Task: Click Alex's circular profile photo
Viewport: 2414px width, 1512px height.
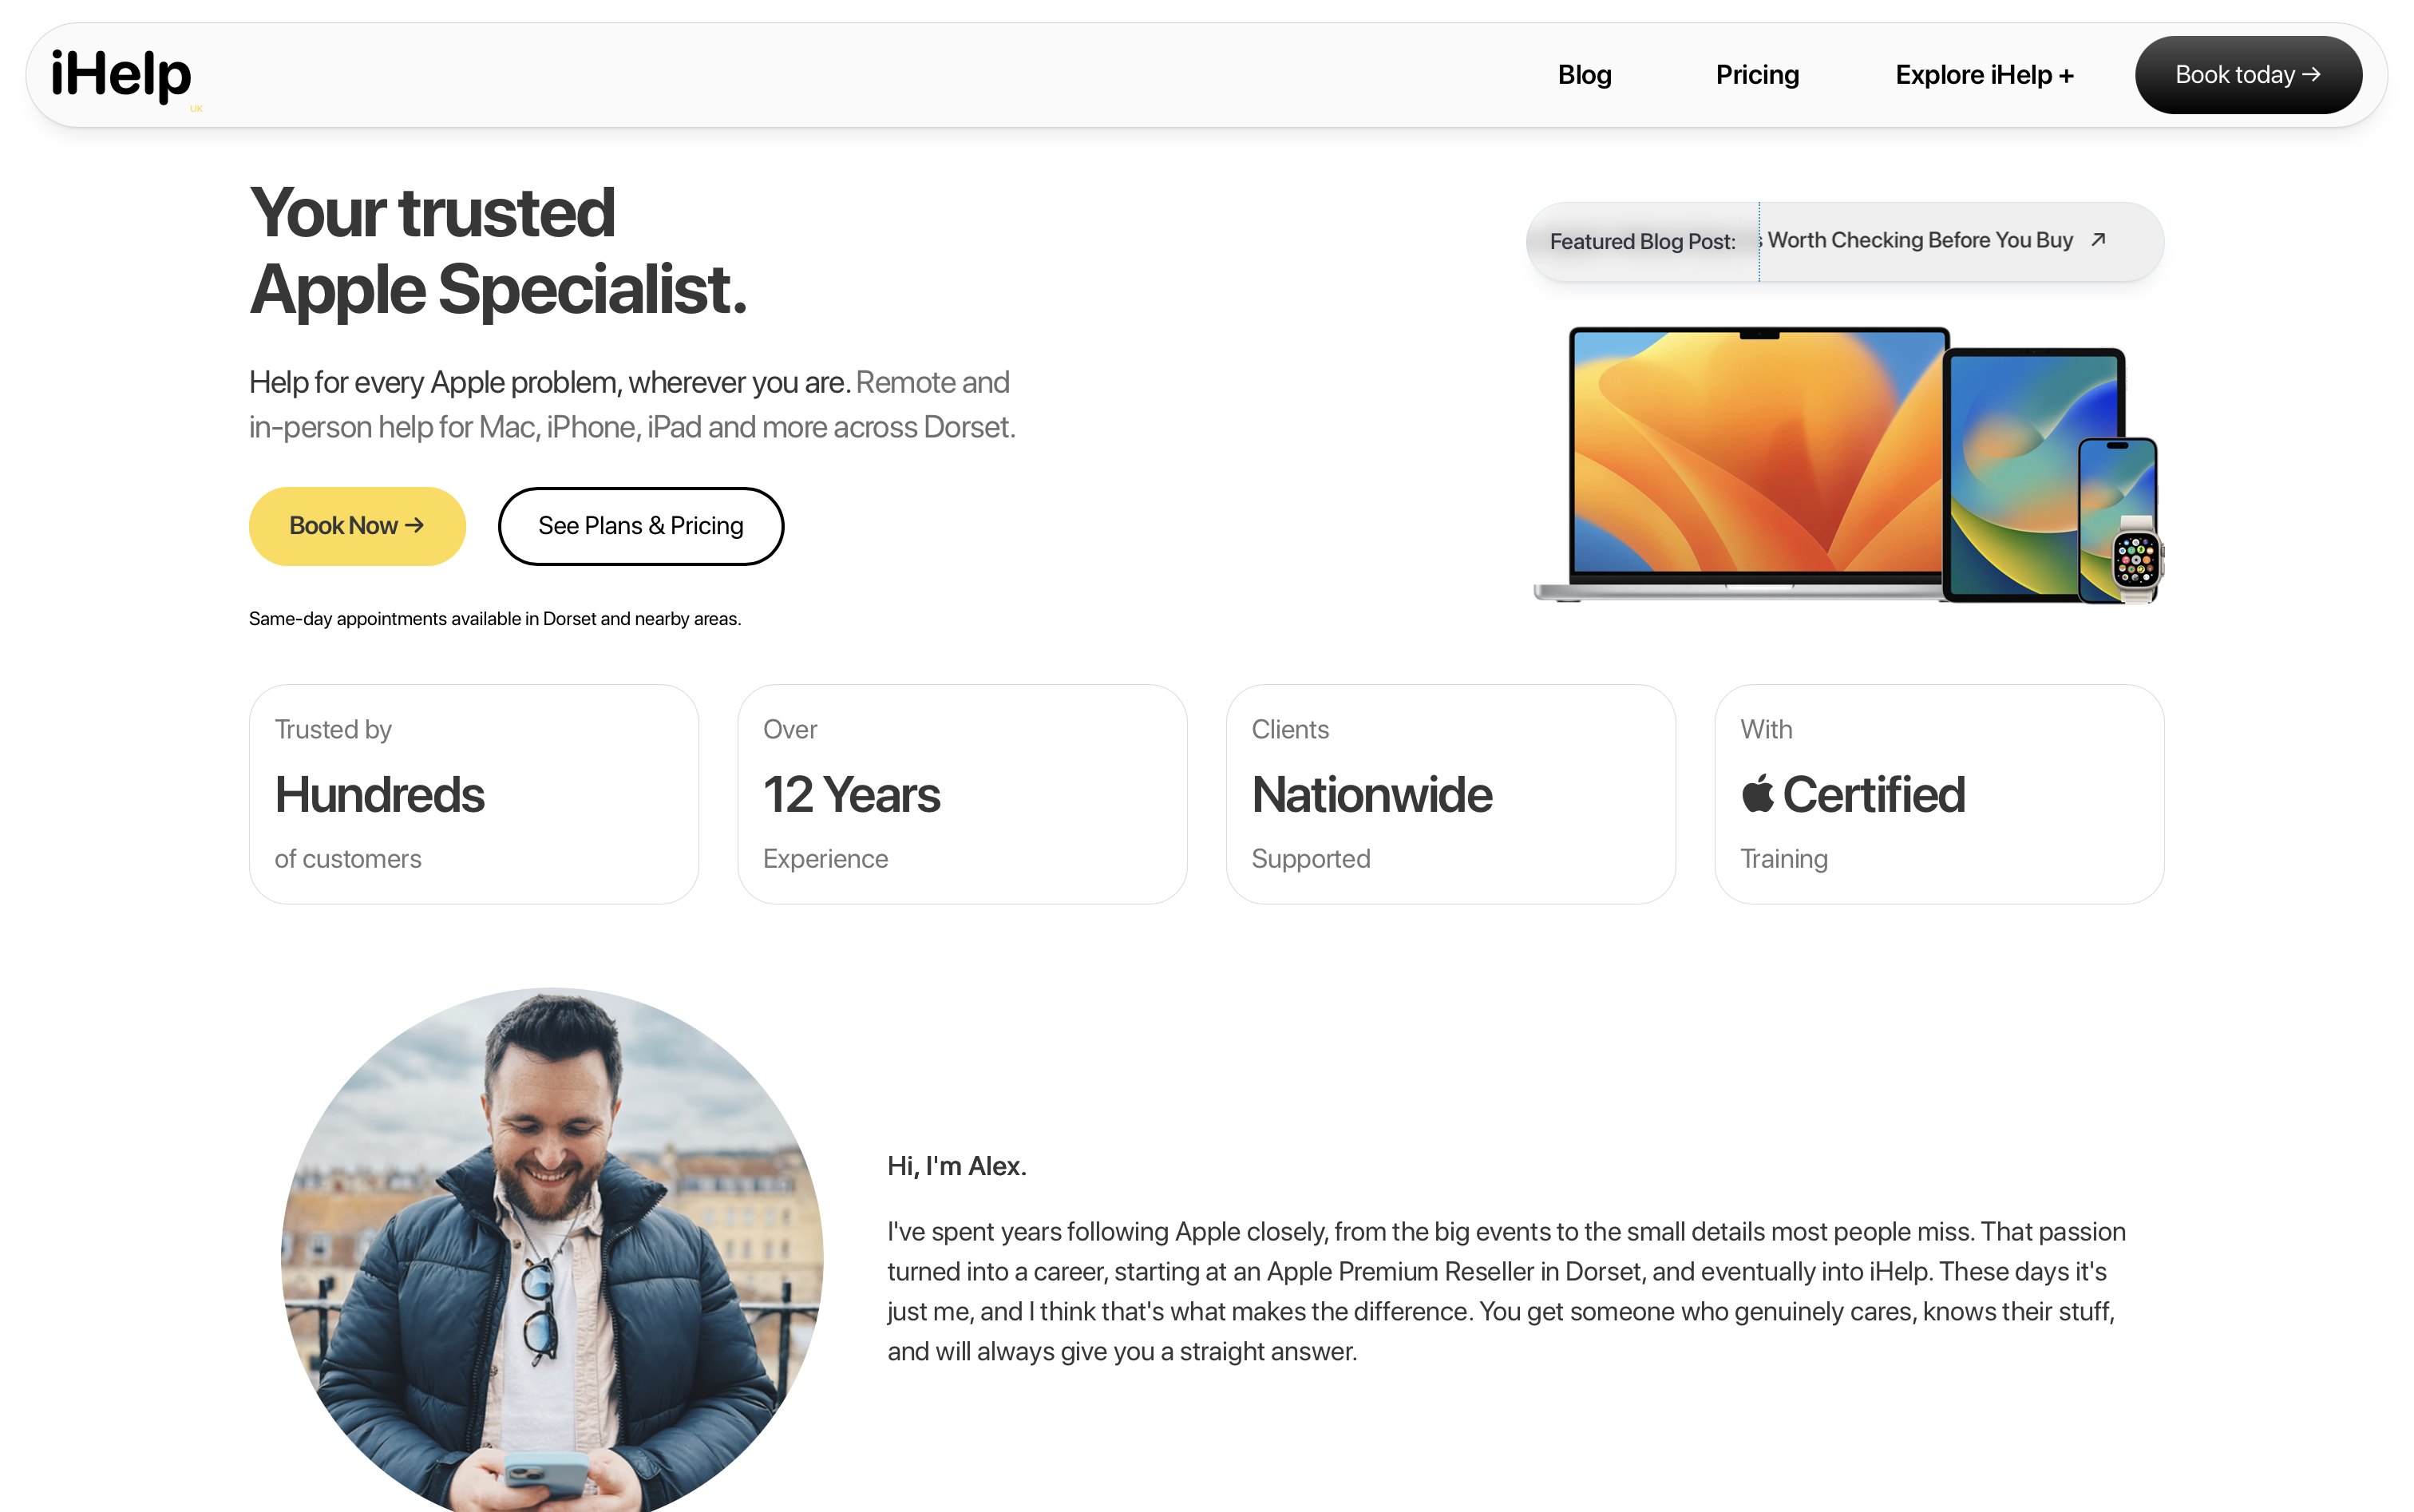Action: coord(552,1250)
